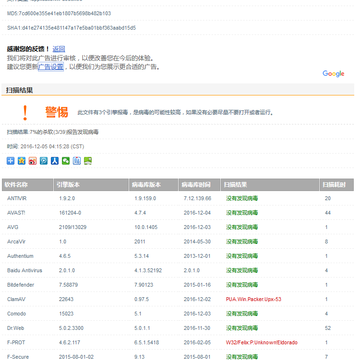Share to QZone yellow star icon

pyautogui.click(x=22, y=161)
